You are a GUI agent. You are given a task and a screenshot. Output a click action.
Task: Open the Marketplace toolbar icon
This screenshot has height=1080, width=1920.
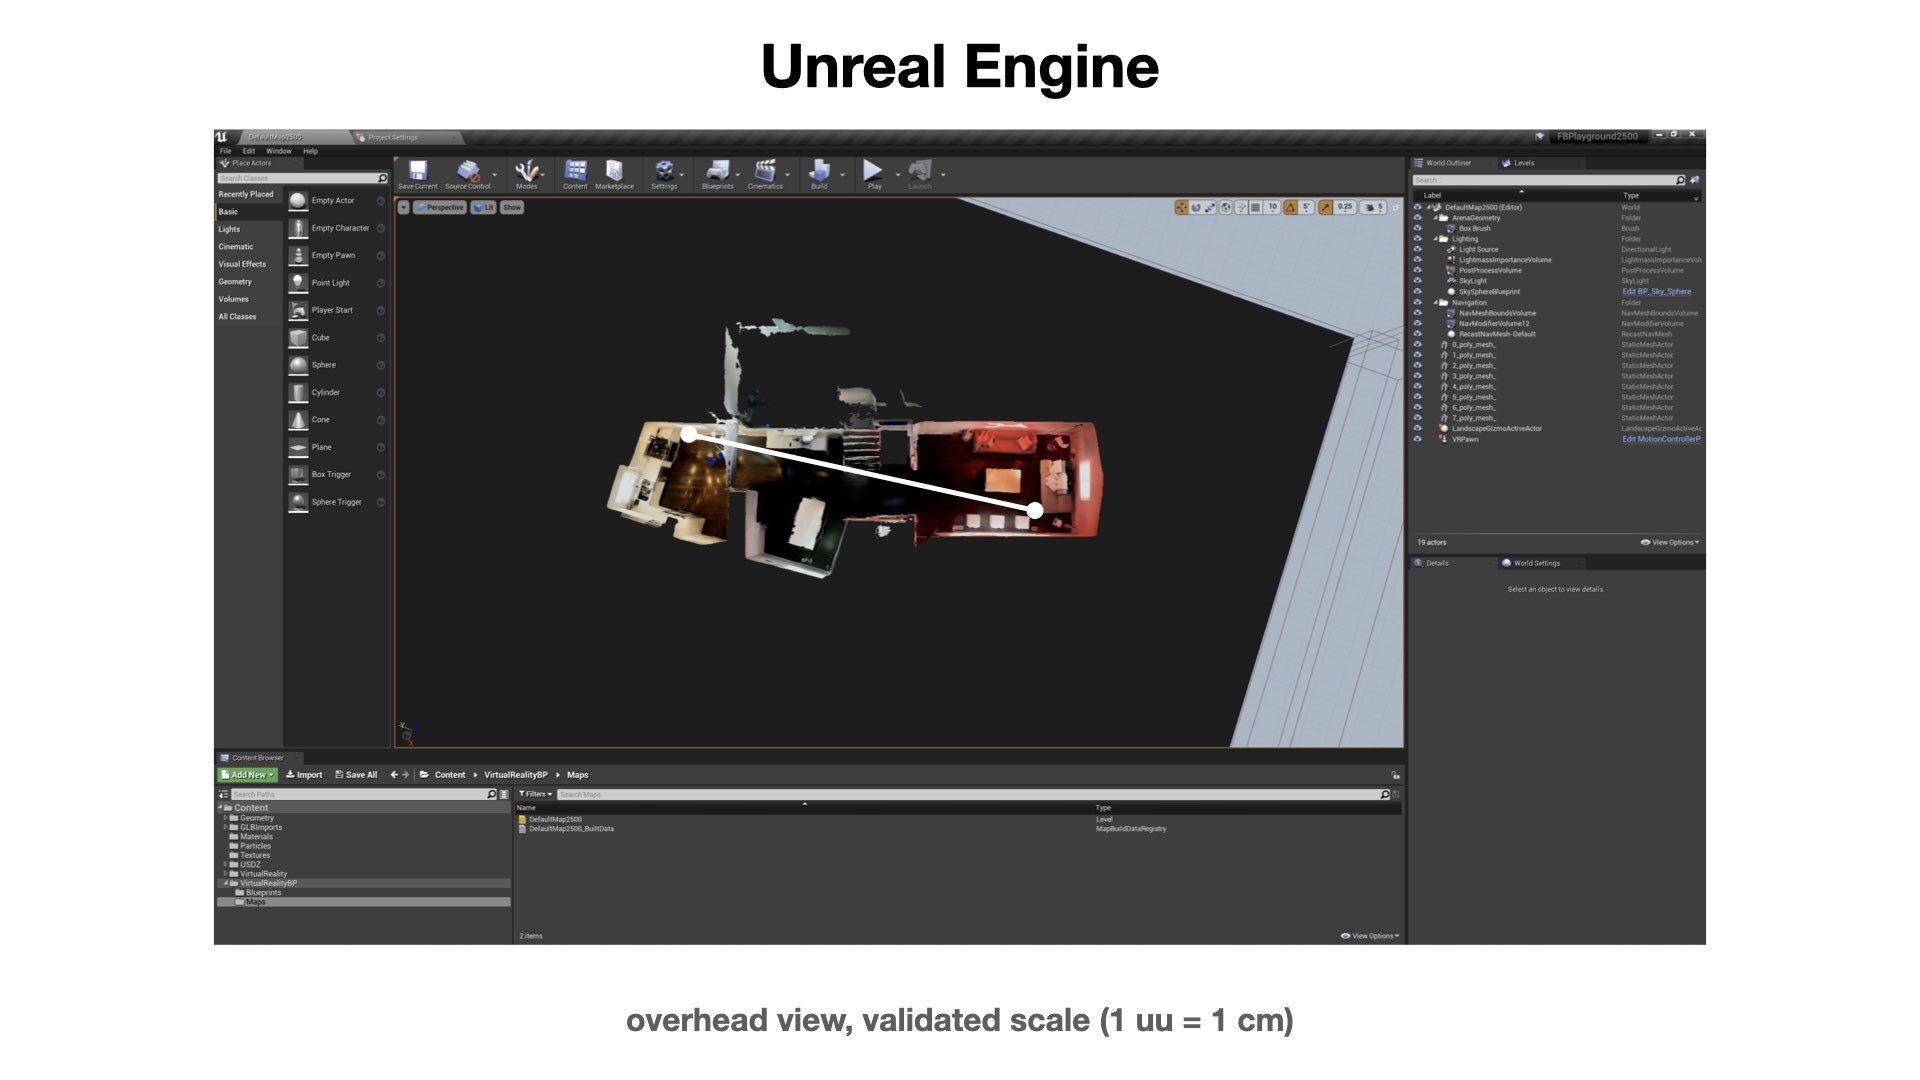point(614,173)
